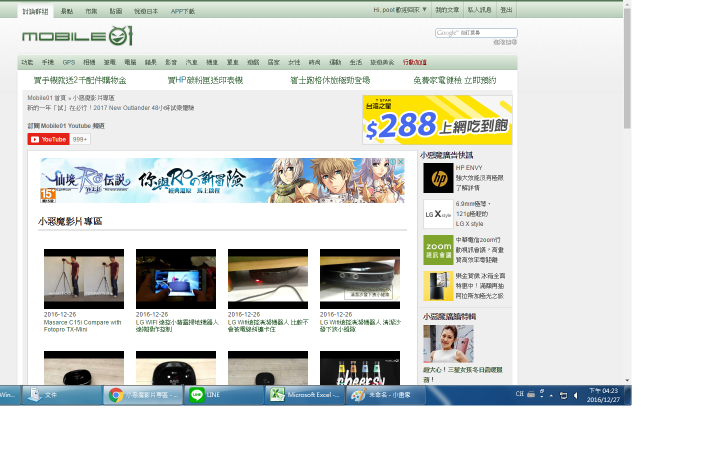Screen dimensions: 720x450
Task: Open the GPS category menu
Action: pos(69,62)
